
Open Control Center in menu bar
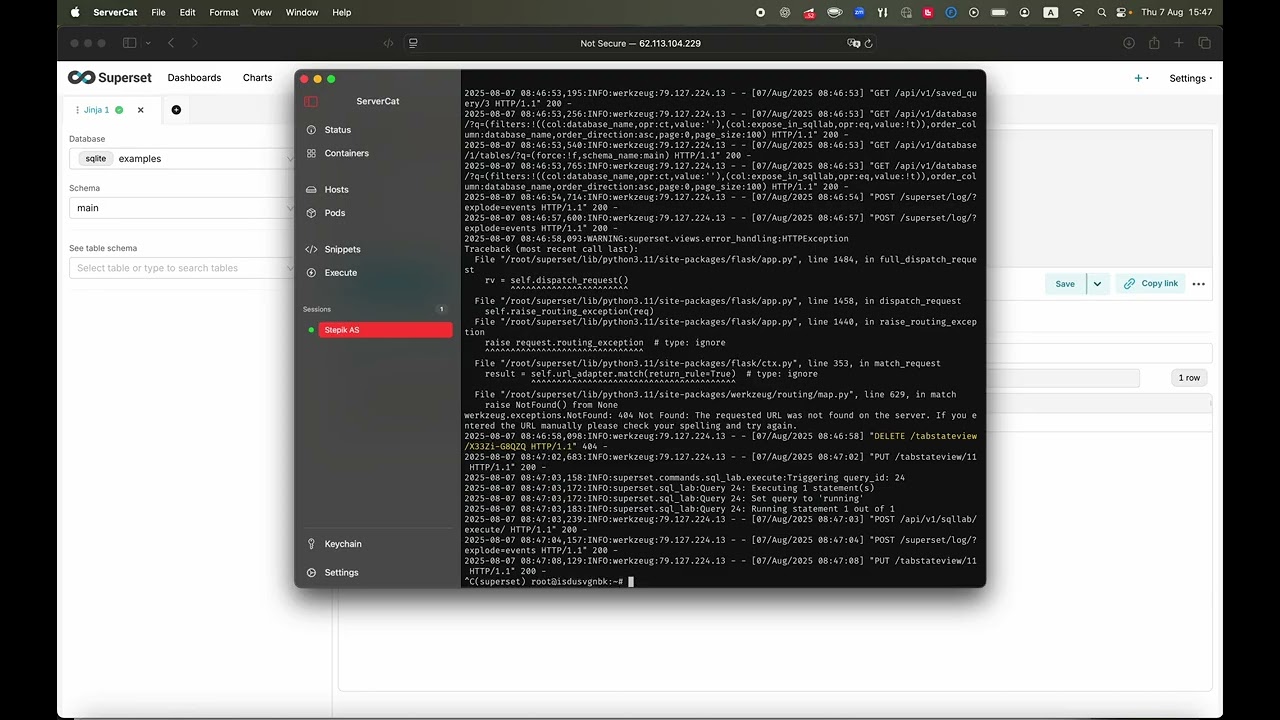tap(1123, 12)
